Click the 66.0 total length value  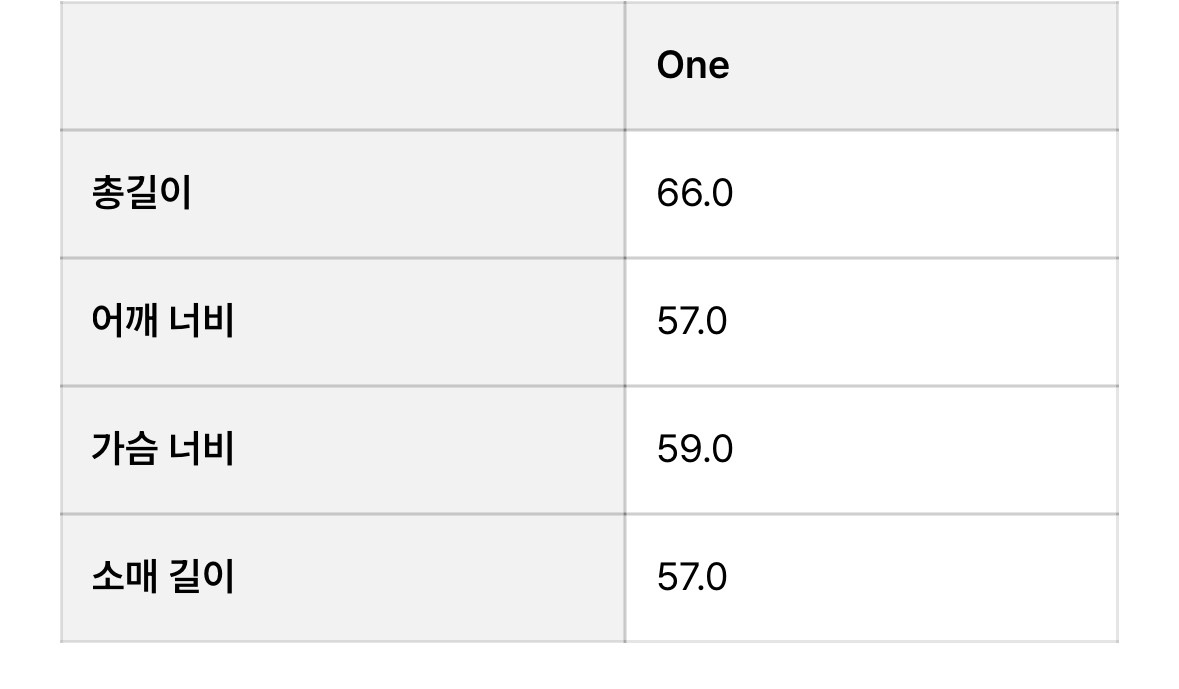coord(694,193)
